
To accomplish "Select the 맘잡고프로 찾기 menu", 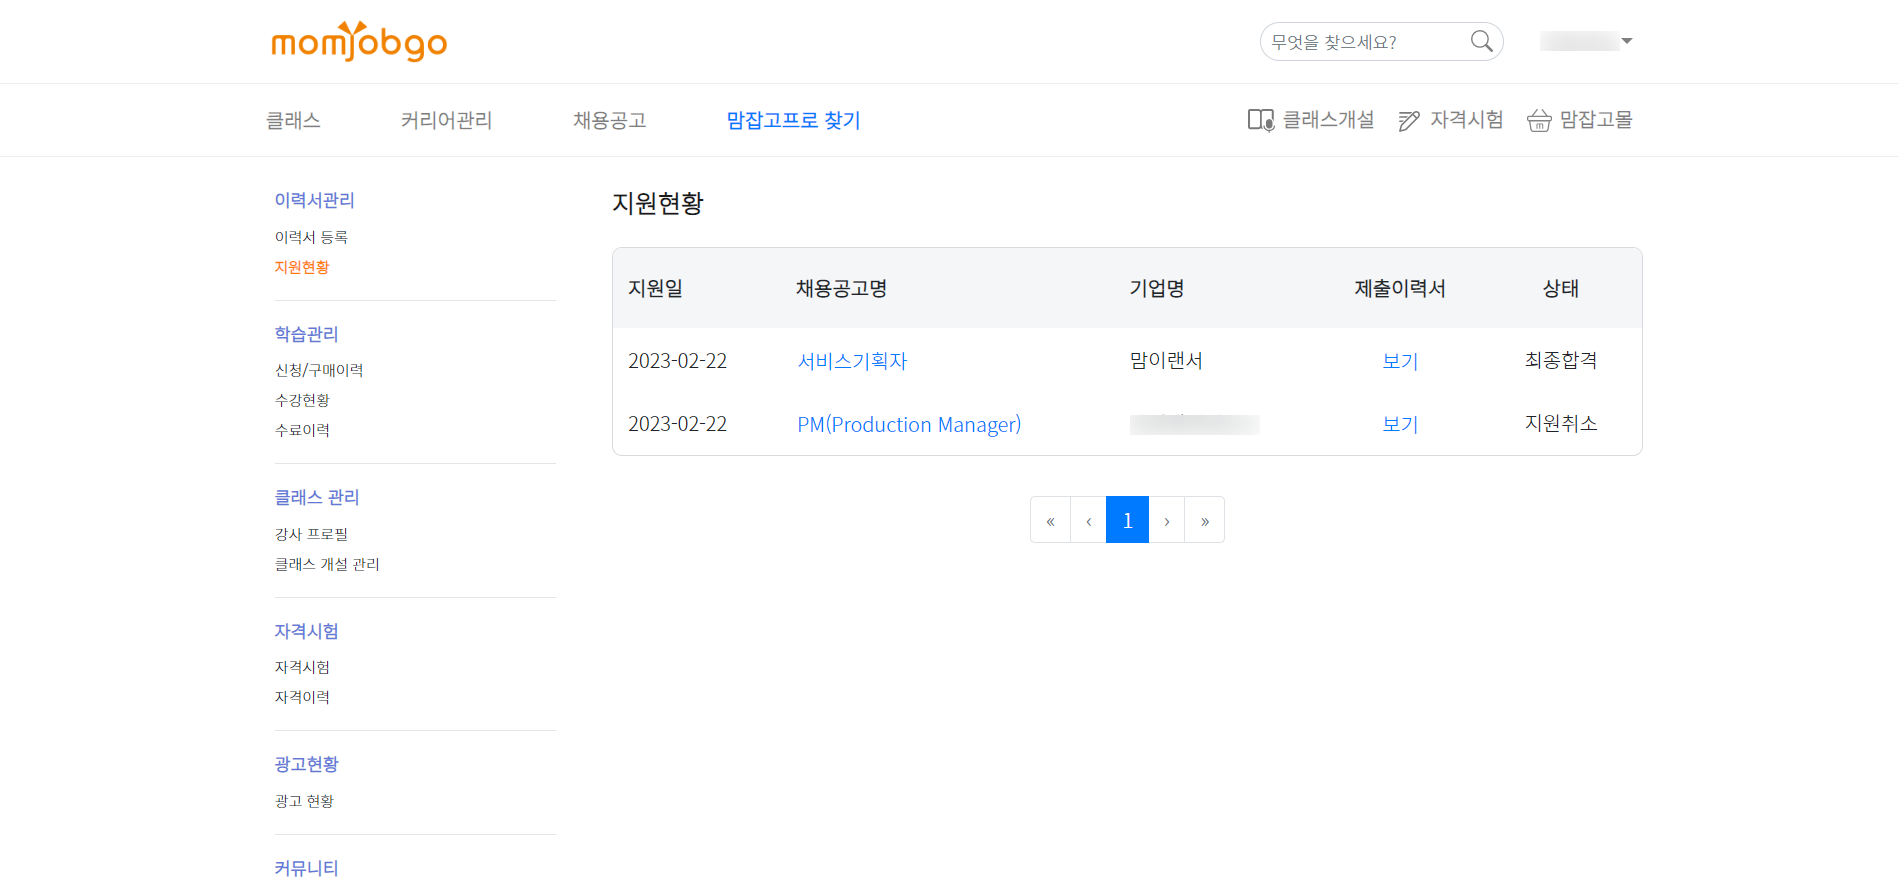I will pos(793,120).
